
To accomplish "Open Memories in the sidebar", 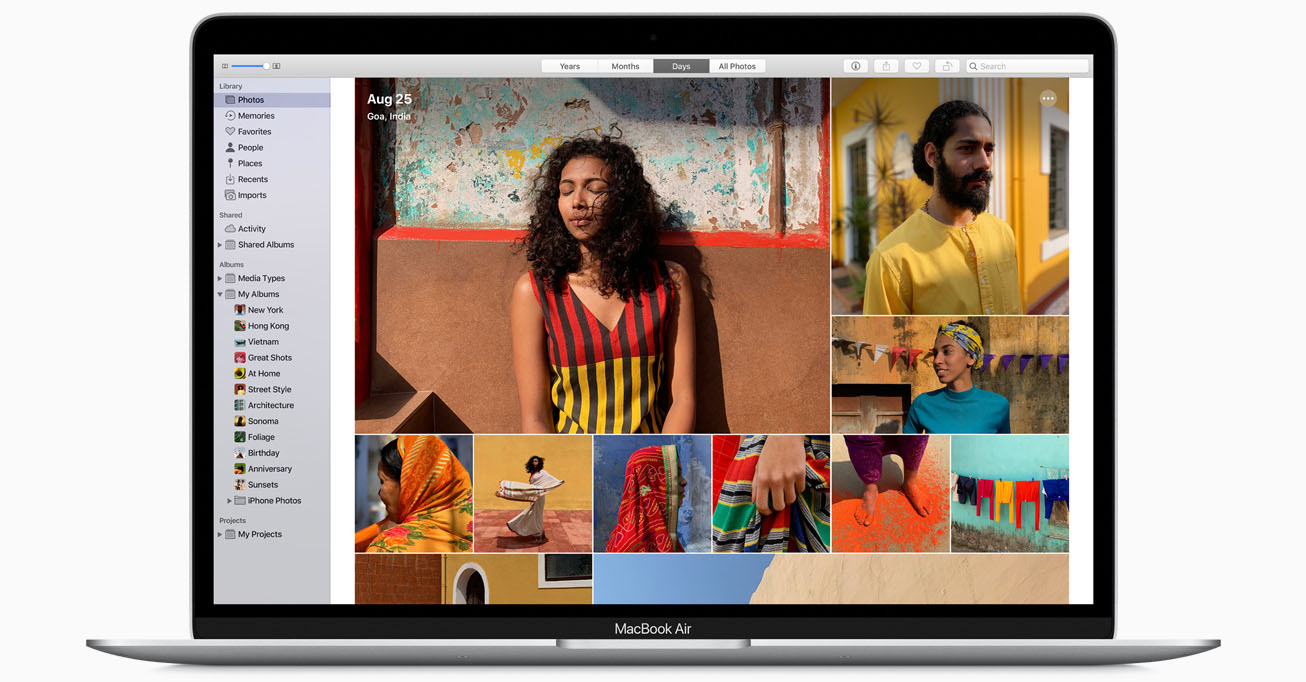I will (x=256, y=116).
